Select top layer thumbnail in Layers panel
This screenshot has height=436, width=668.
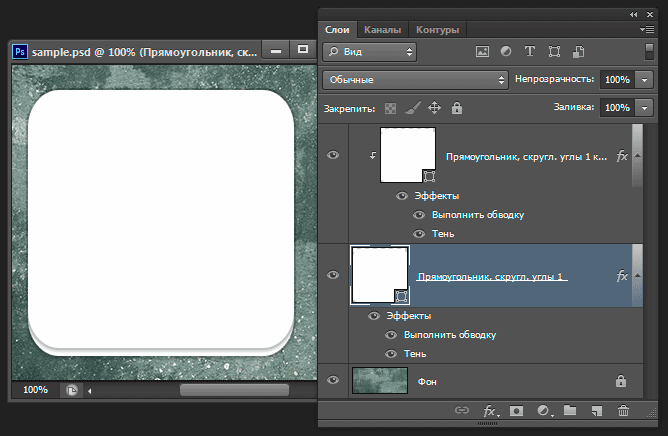[x=408, y=155]
